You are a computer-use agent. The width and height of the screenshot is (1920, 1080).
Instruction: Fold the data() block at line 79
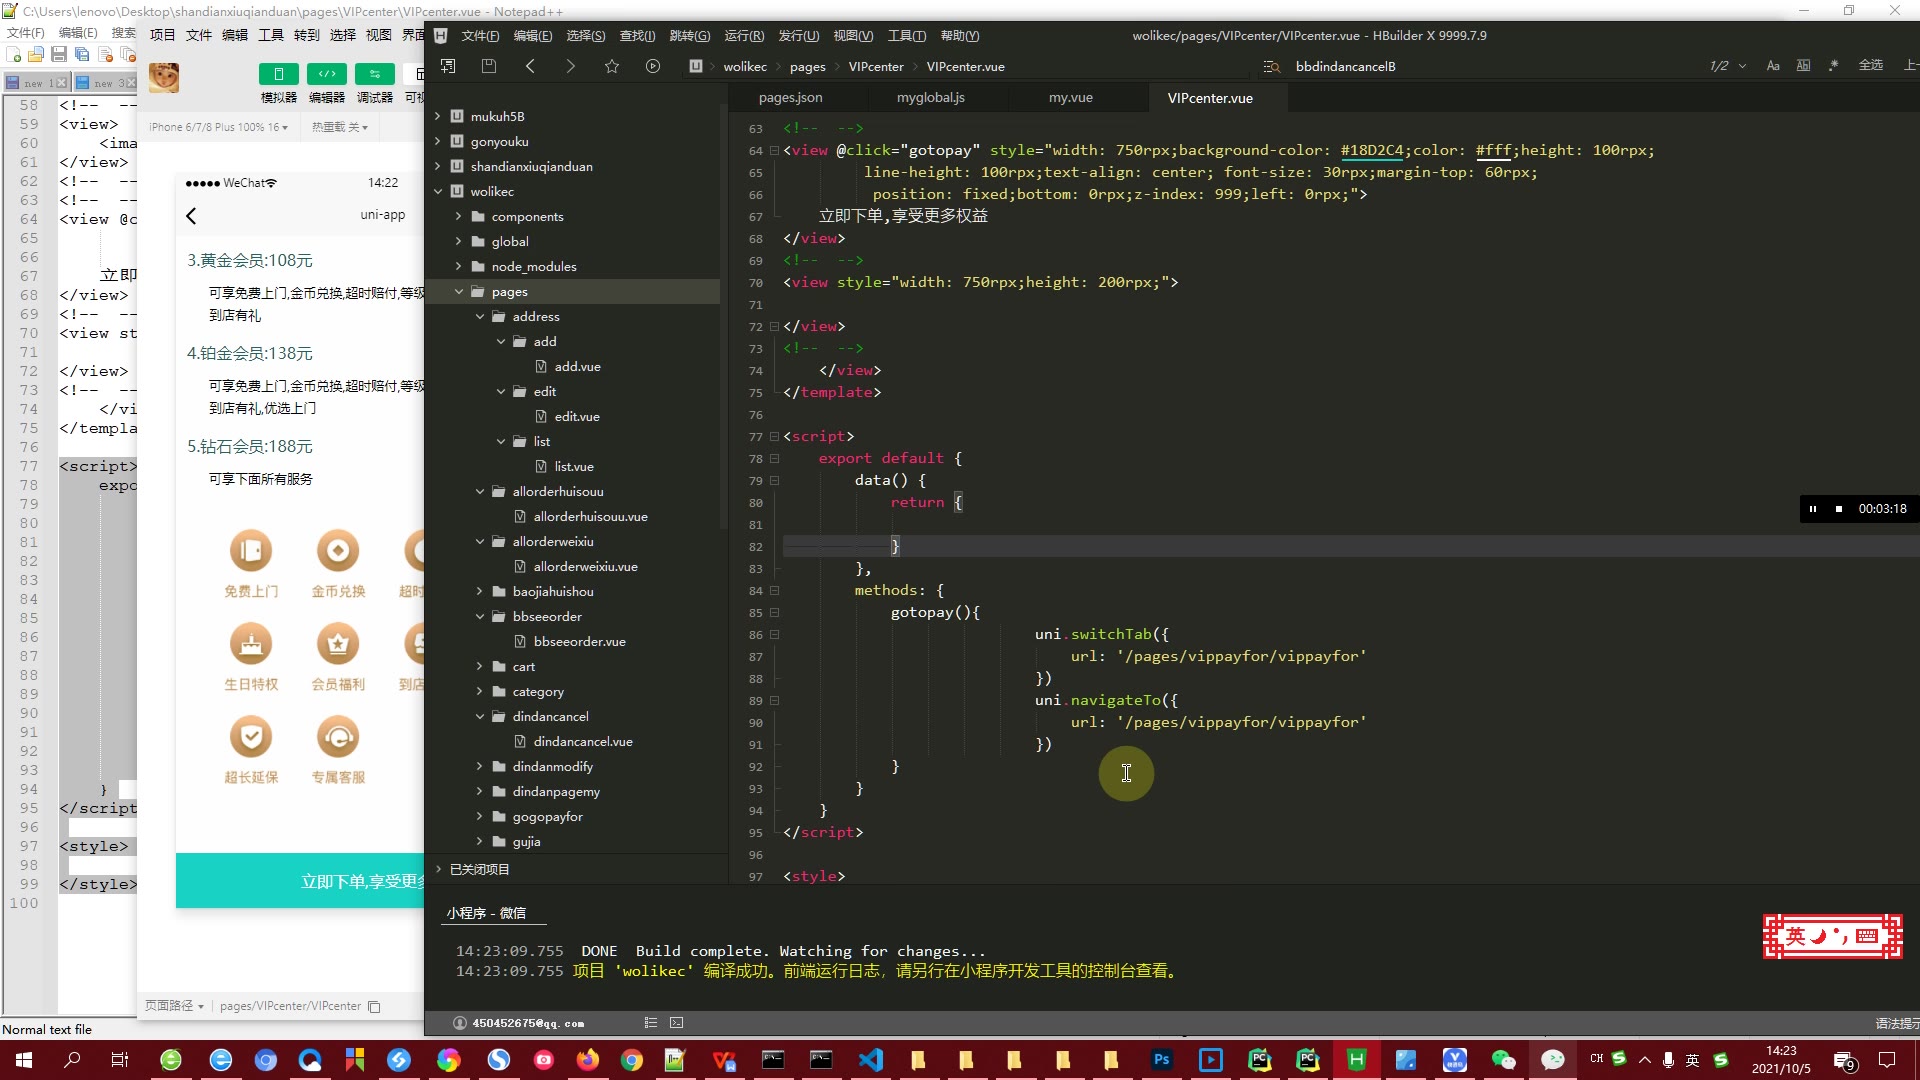[x=774, y=481]
